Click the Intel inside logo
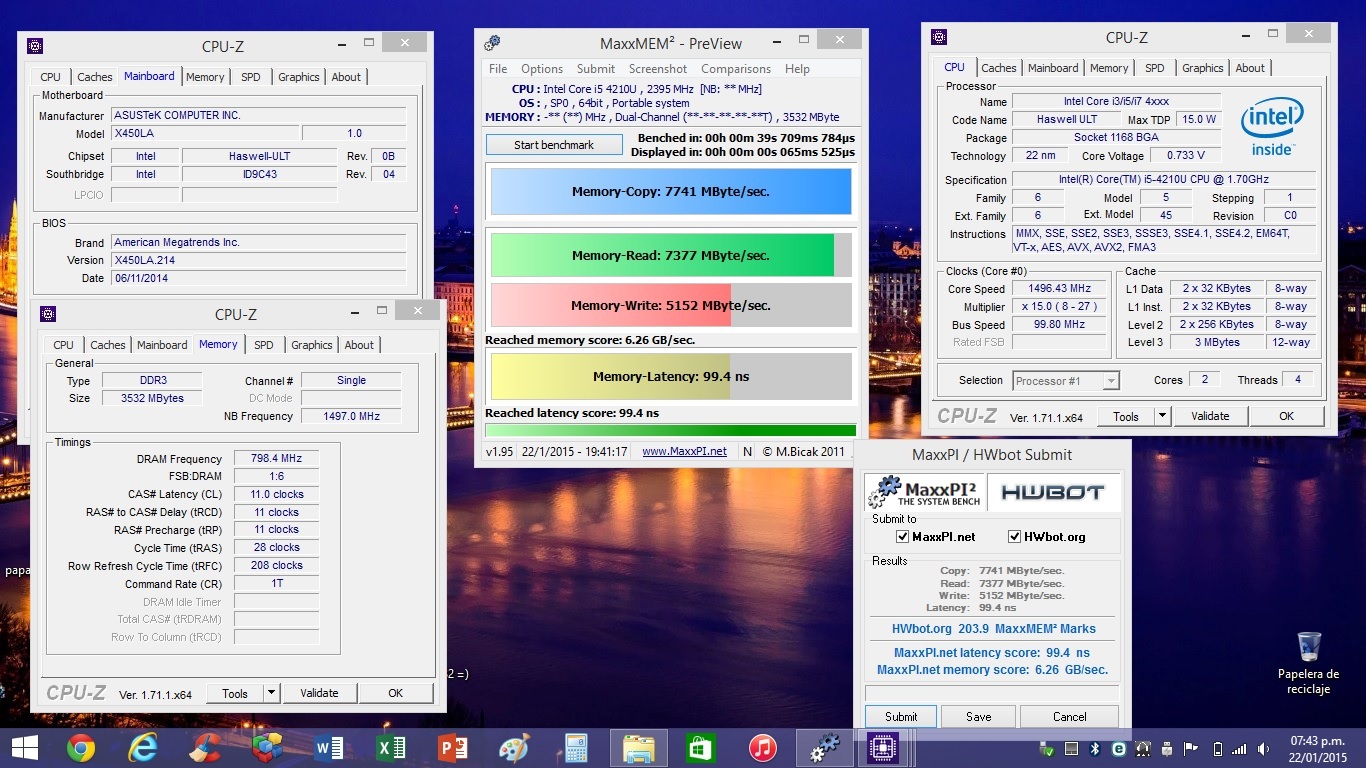This screenshot has width=1366, height=768. click(1272, 128)
